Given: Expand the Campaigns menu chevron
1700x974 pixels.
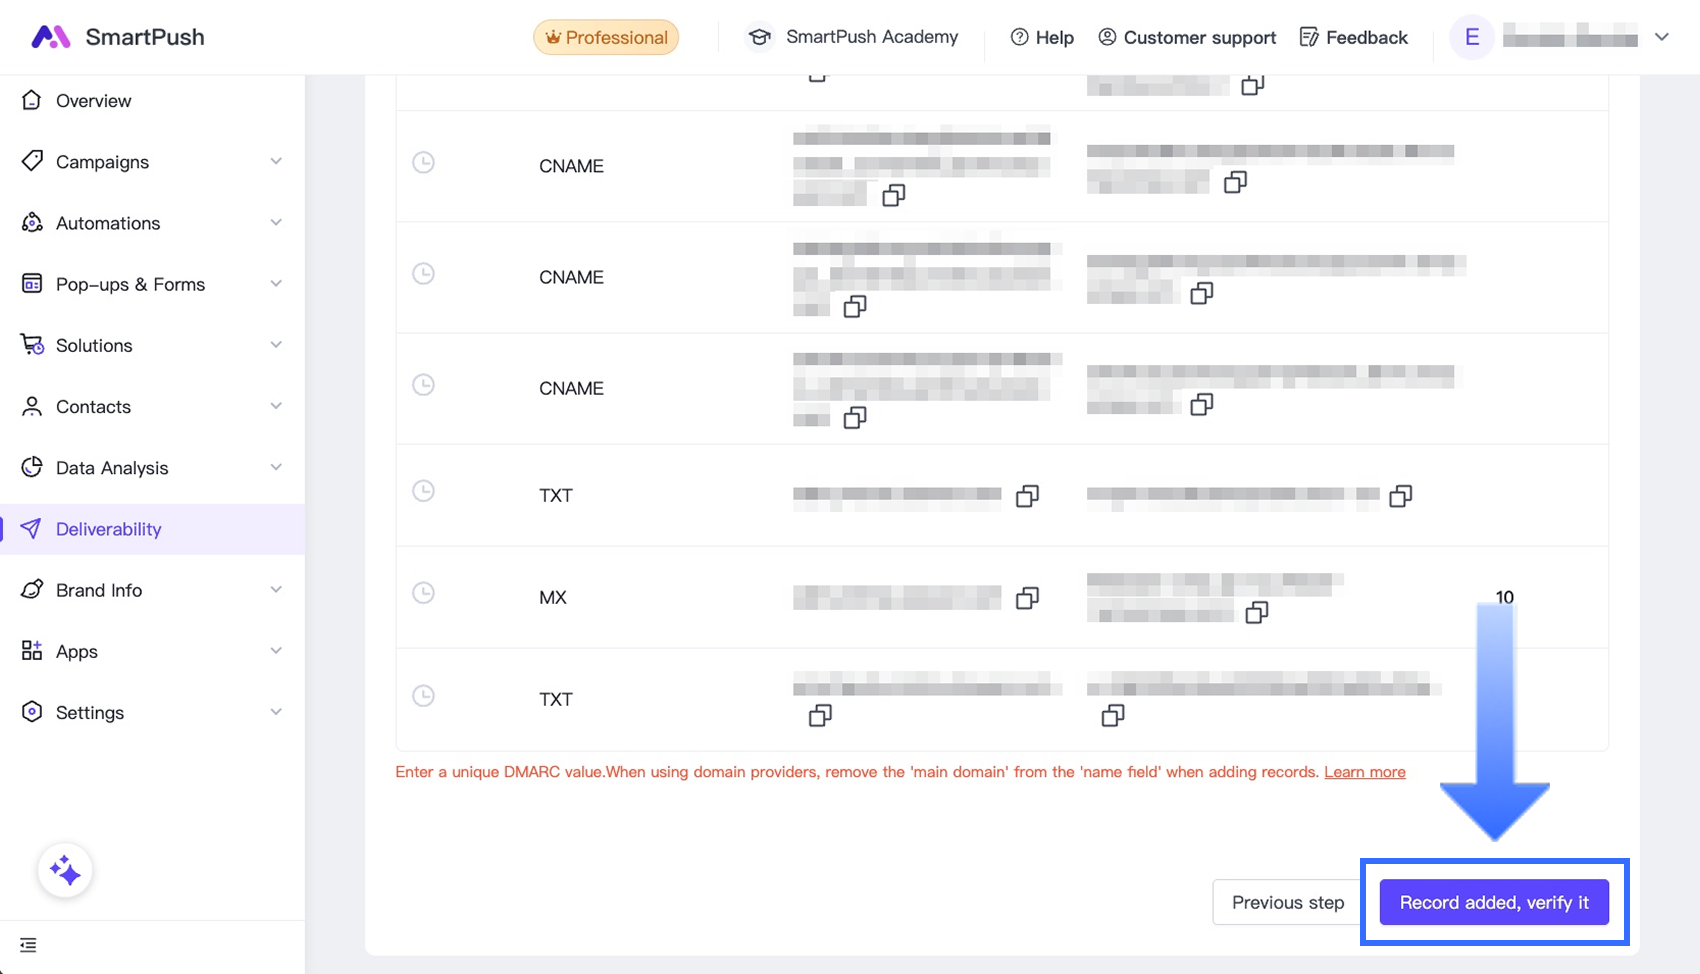Looking at the screenshot, I should 276,161.
